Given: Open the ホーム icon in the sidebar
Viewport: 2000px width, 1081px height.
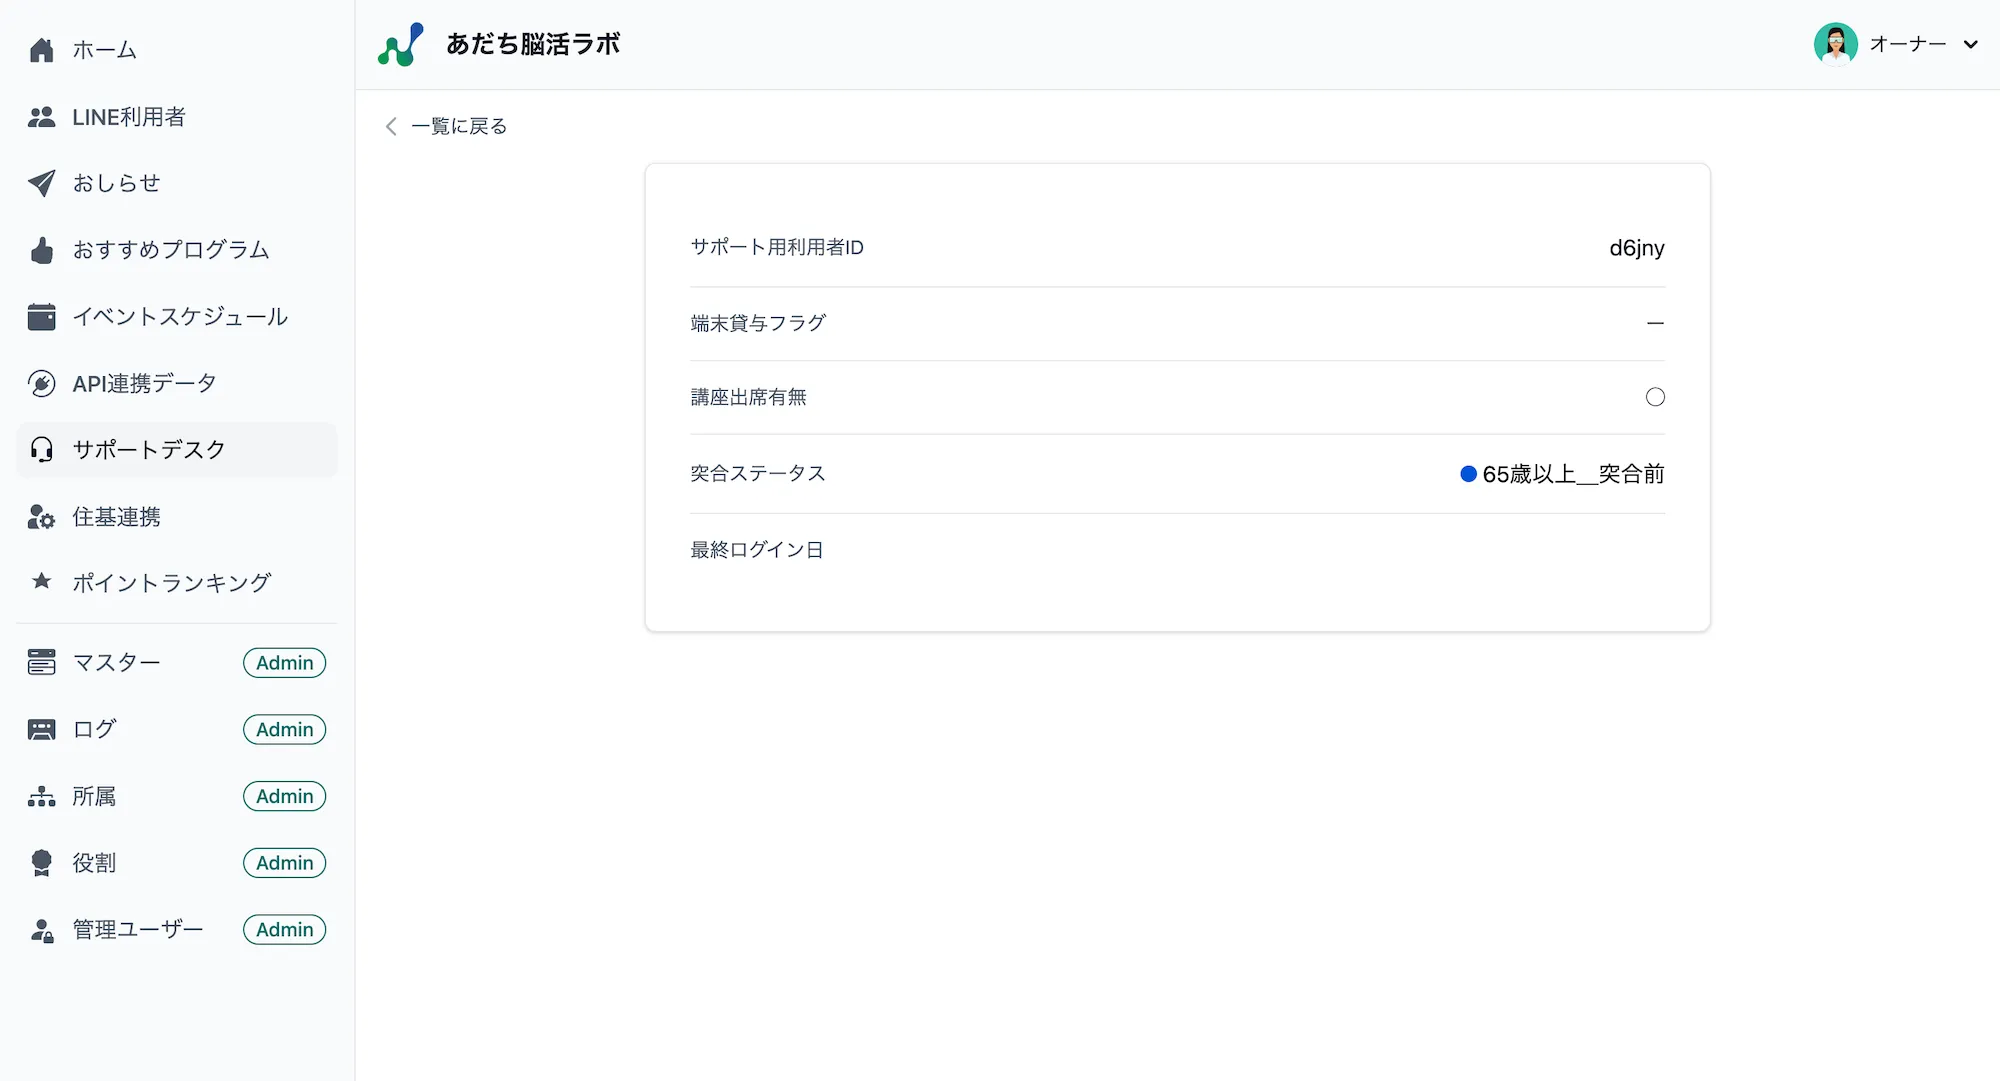Looking at the screenshot, I should (41, 49).
